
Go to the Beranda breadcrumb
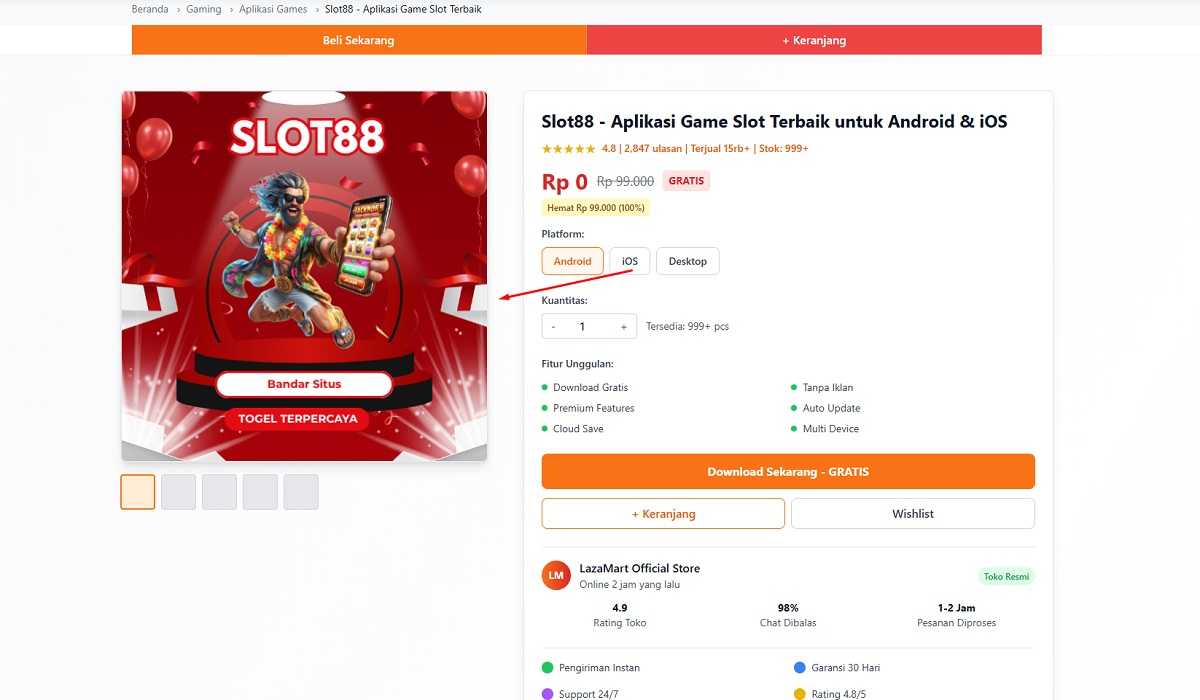point(150,9)
